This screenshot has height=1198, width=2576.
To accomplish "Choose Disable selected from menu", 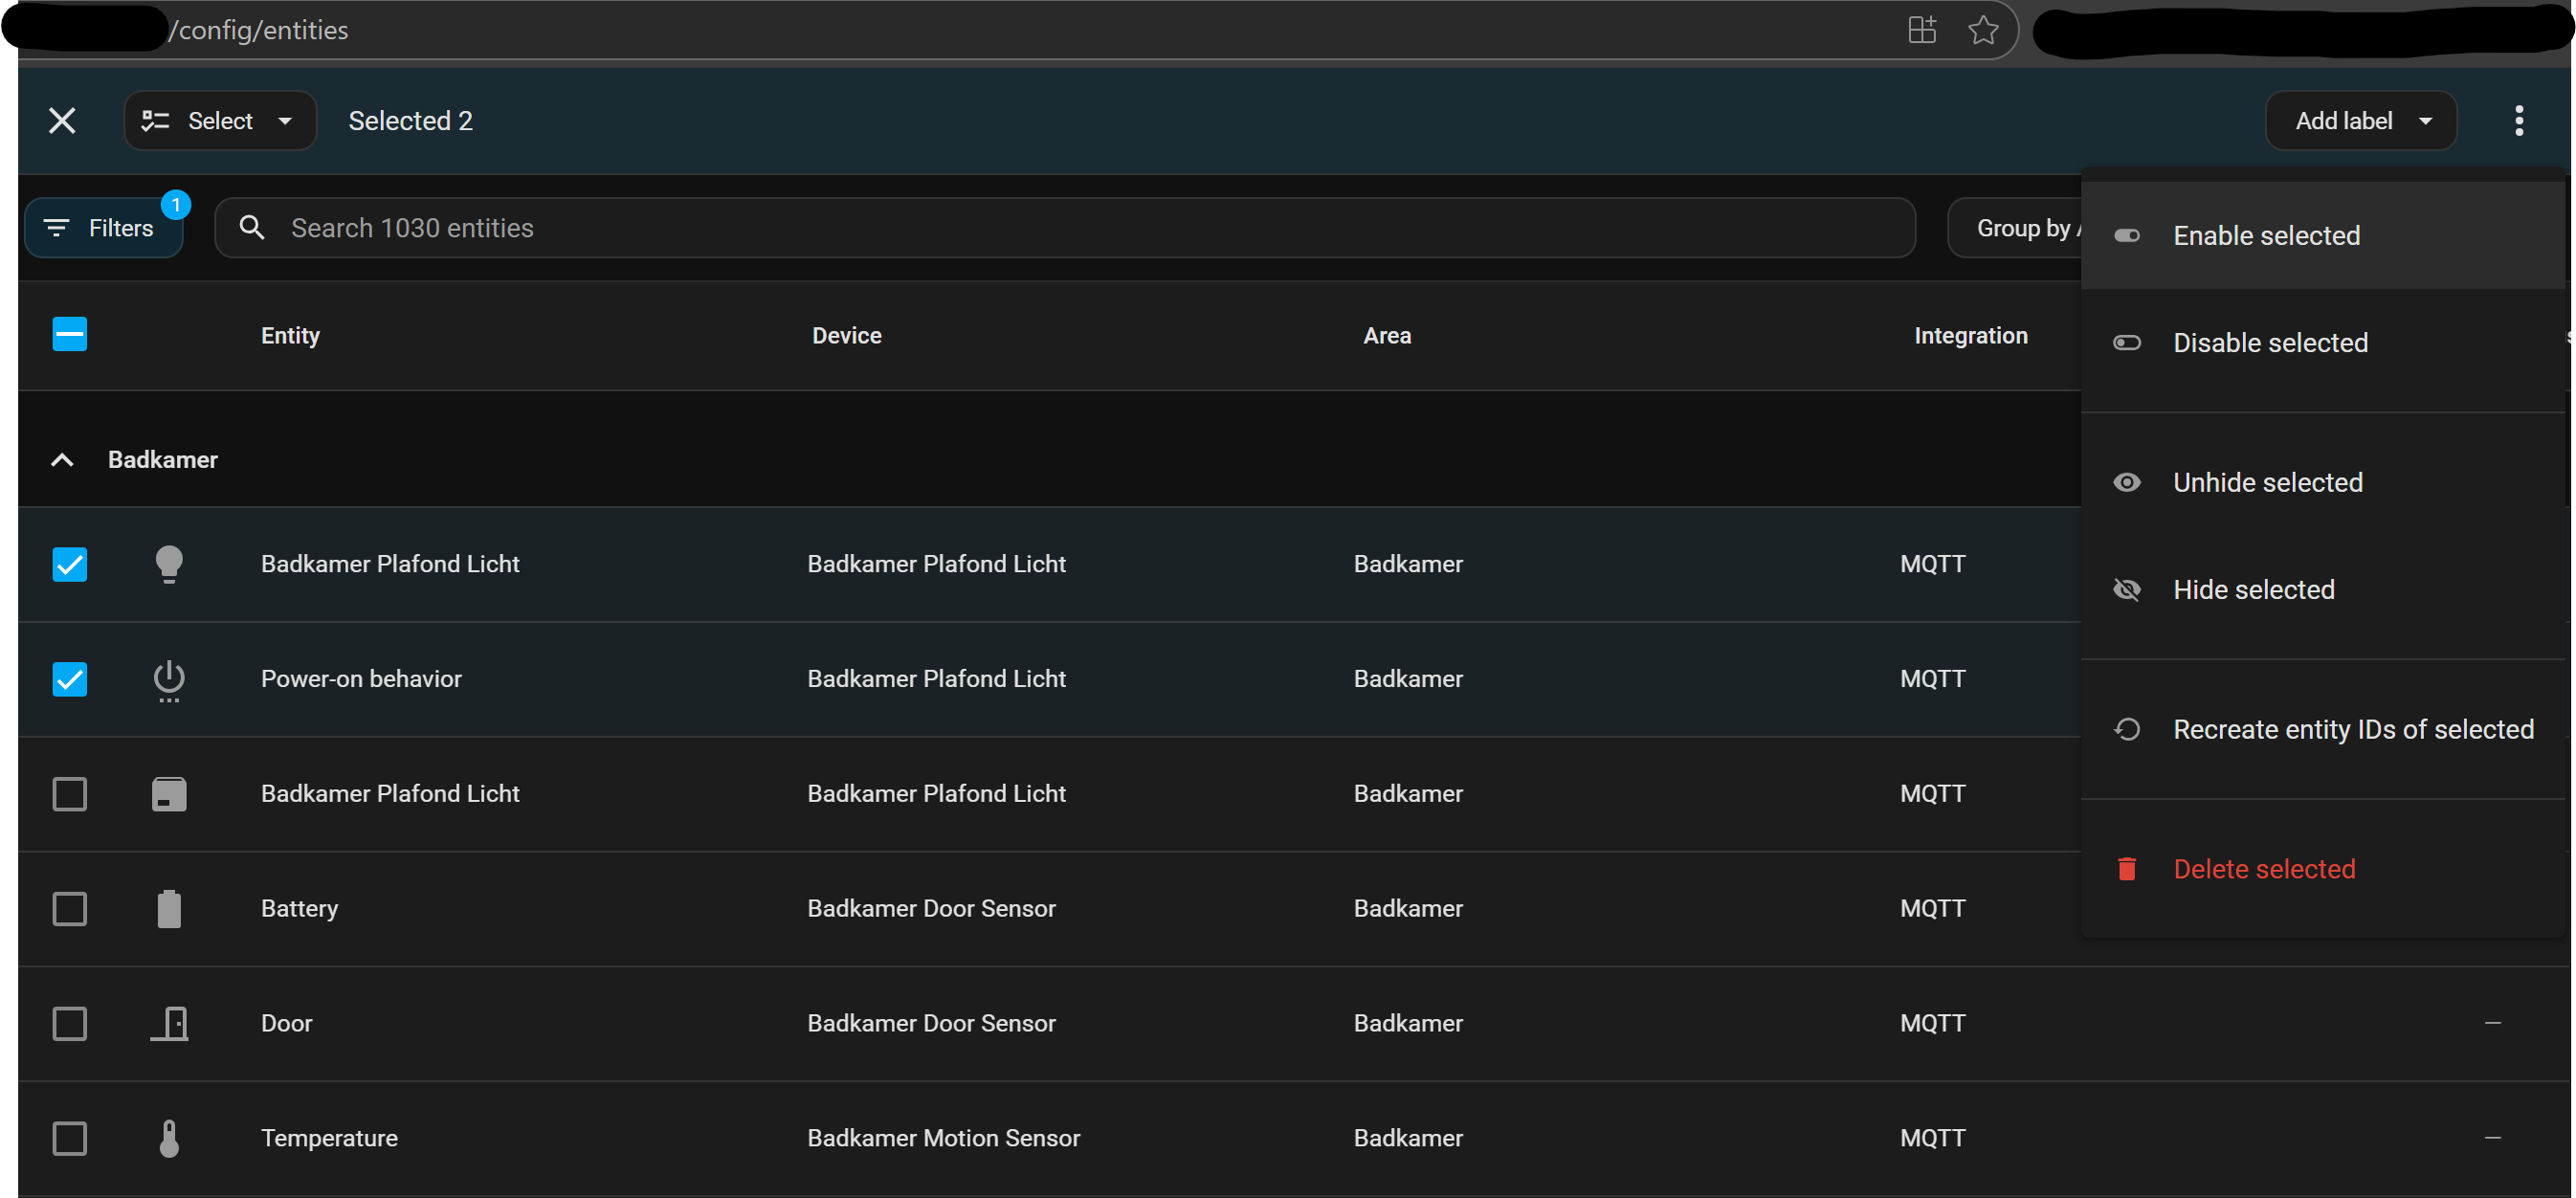I will (2269, 343).
